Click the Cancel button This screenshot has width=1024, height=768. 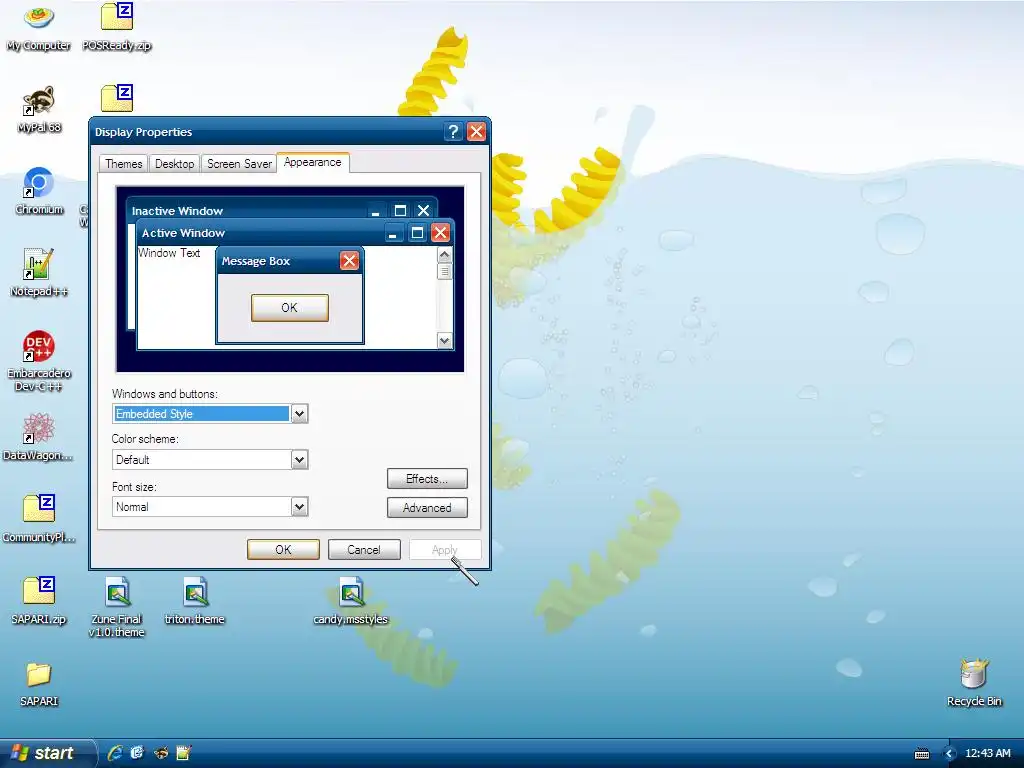point(364,549)
